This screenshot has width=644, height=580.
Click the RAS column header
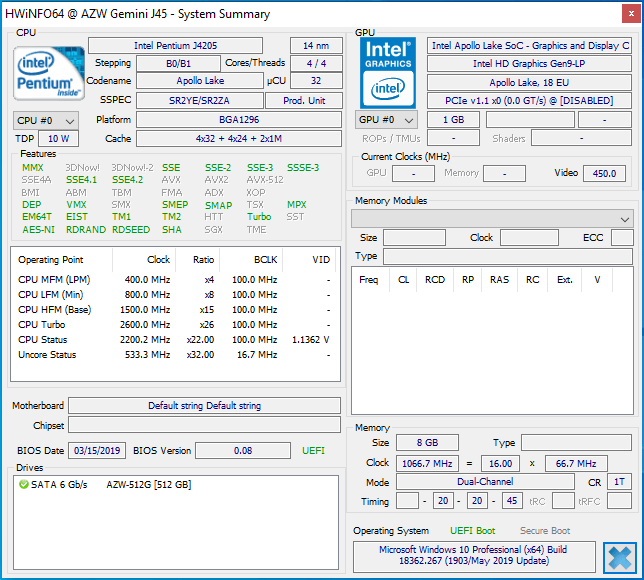click(x=499, y=280)
